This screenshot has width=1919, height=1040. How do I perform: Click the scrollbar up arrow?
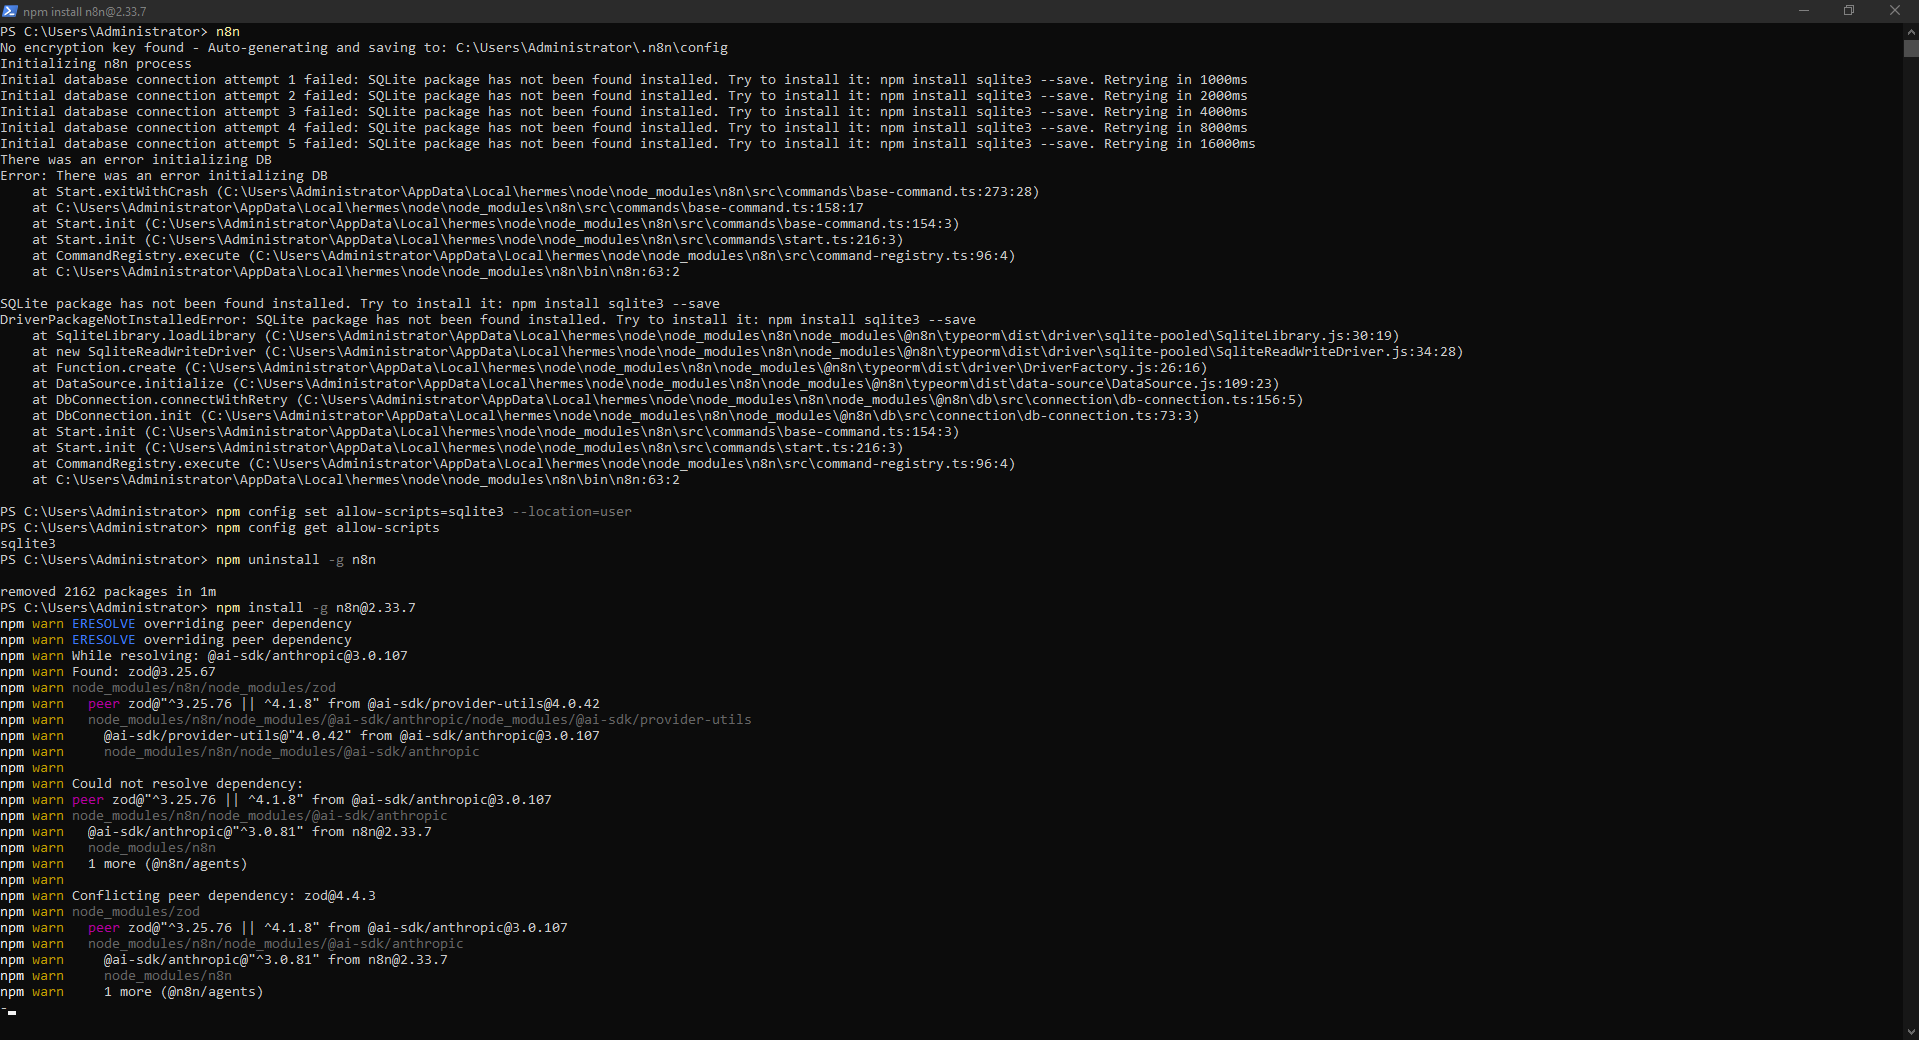(1911, 31)
